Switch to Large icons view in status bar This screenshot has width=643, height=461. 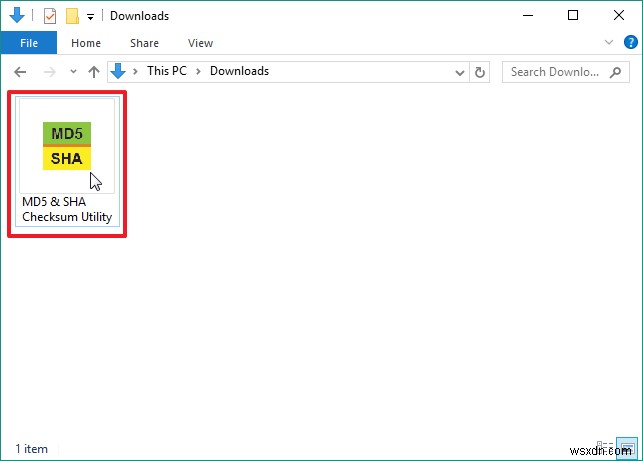pos(627,446)
